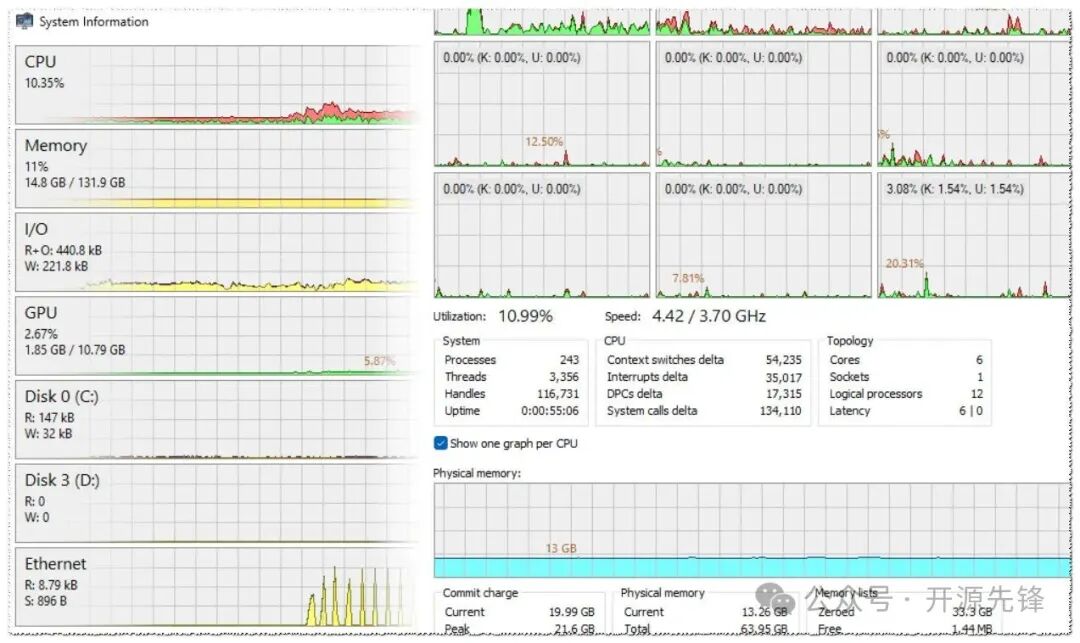Open the Memory section showing 11%
This screenshot has height=643, width=1080.
click(215, 168)
